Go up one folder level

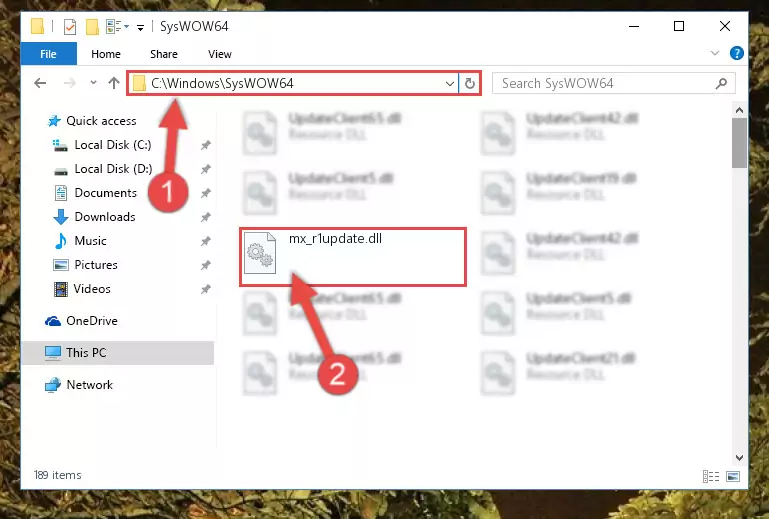coord(114,83)
